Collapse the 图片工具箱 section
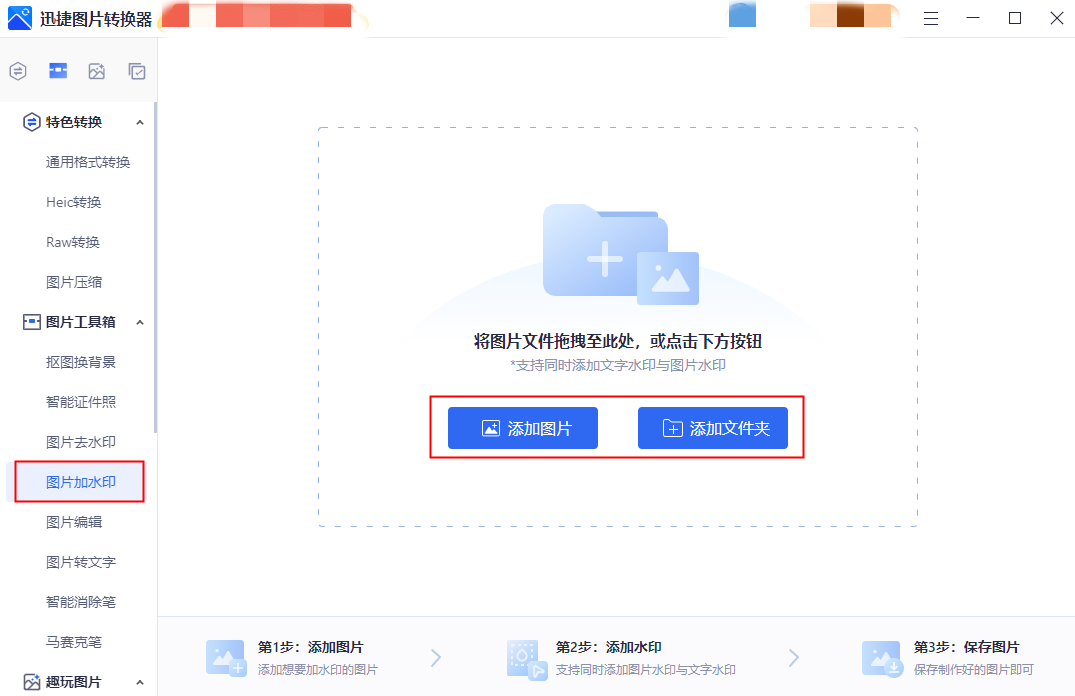 pos(140,322)
